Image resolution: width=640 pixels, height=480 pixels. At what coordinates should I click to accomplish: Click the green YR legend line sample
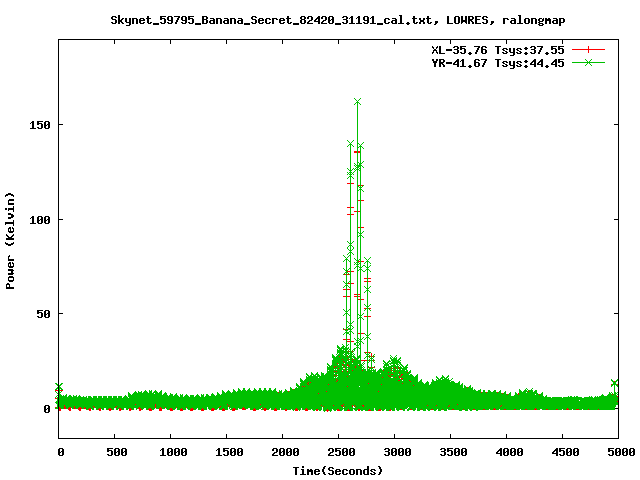click(588, 62)
